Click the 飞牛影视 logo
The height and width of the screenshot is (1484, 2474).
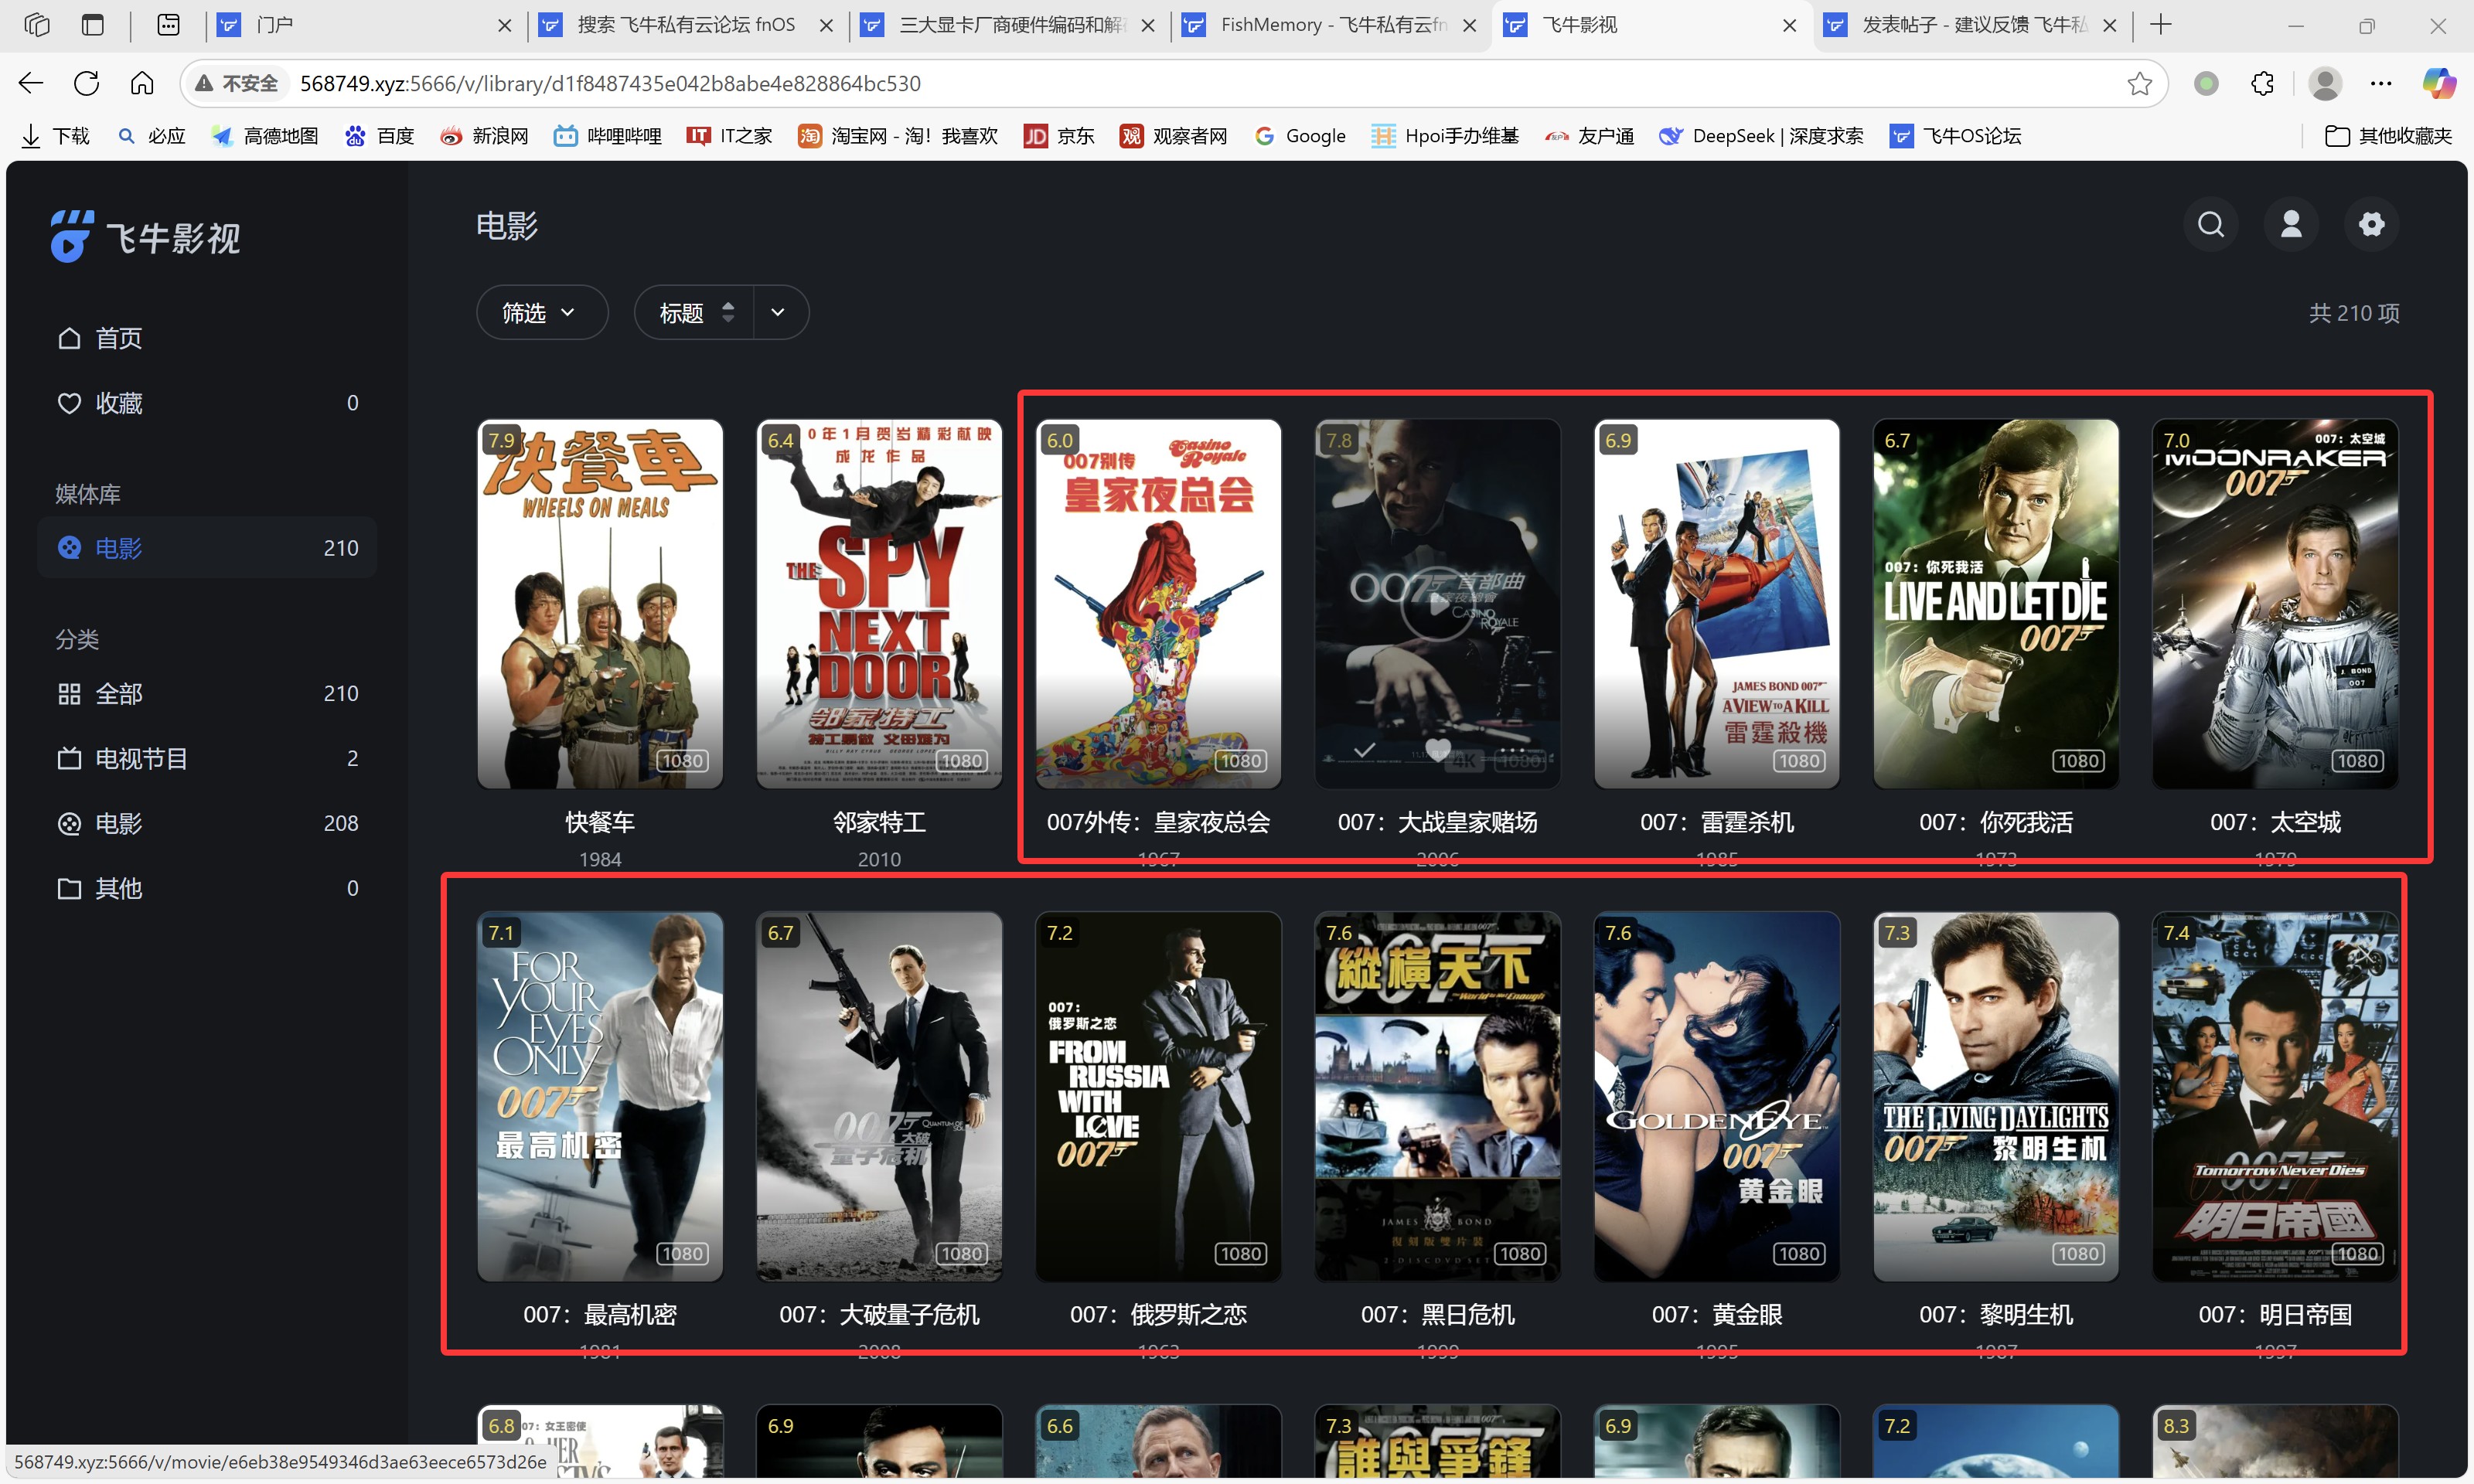click(x=146, y=237)
